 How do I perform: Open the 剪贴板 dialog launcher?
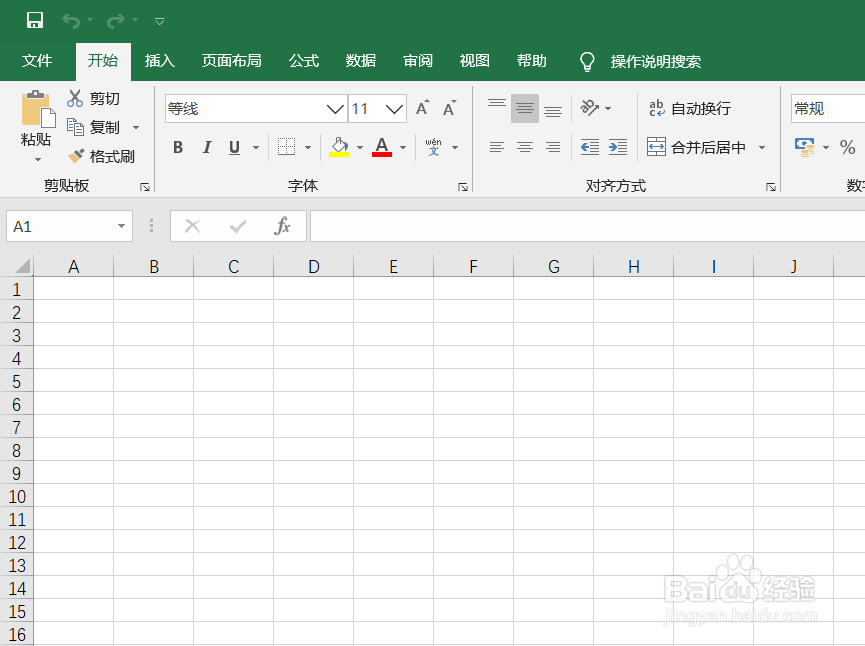(x=145, y=188)
